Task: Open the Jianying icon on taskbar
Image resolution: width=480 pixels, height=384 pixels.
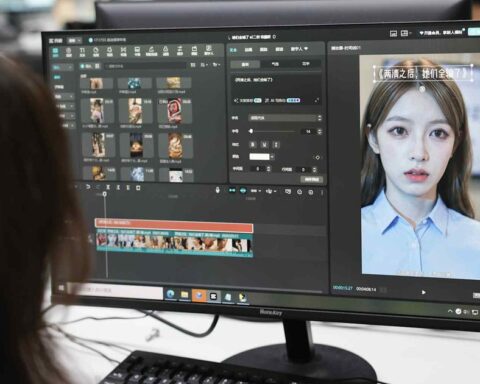Action: [x=213, y=296]
